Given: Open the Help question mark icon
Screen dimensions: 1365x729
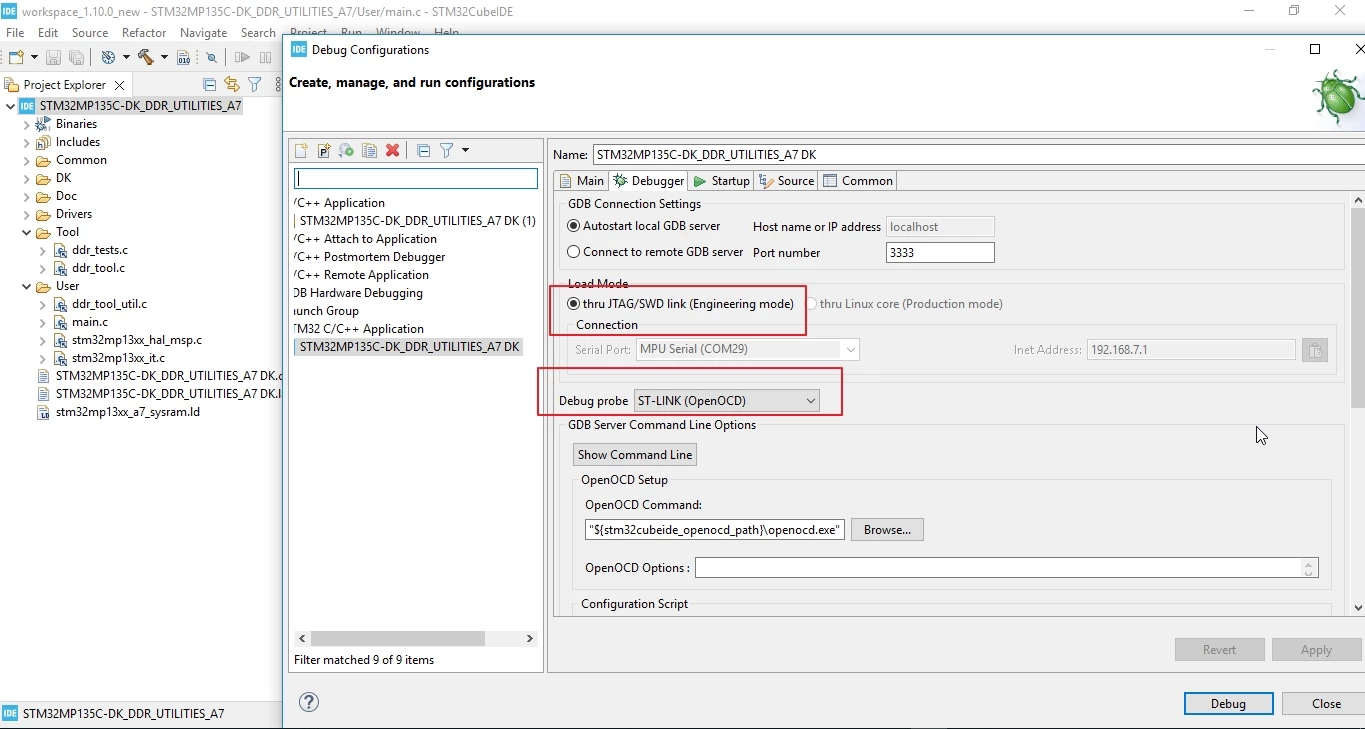Looking at the screenshot, I should [x=309, y=702].
